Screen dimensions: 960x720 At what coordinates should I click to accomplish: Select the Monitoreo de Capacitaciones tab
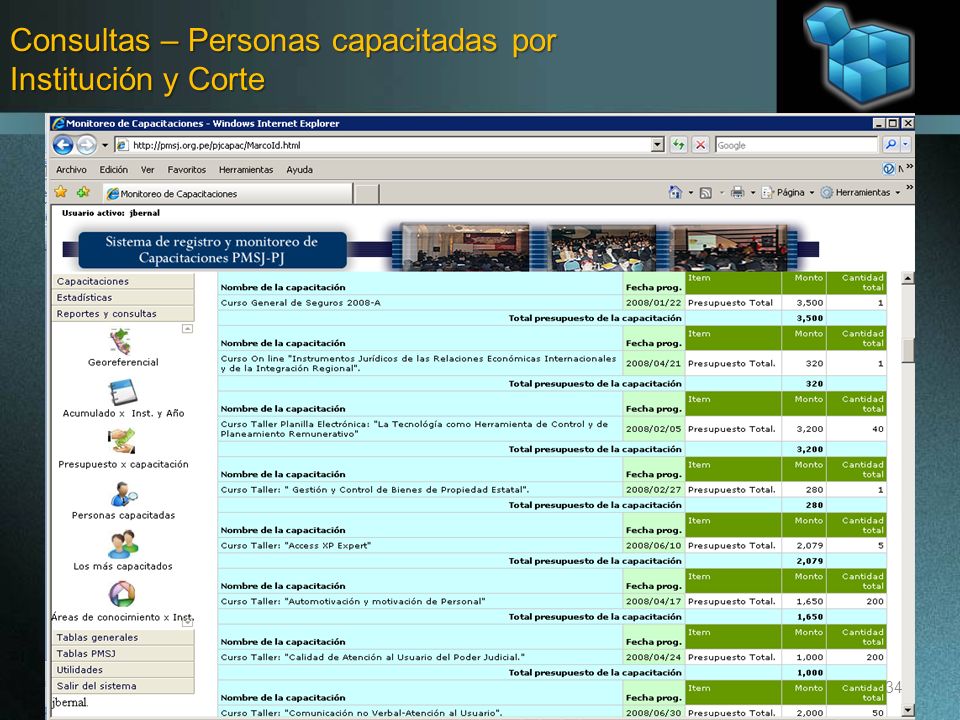(x=227, y=193)
